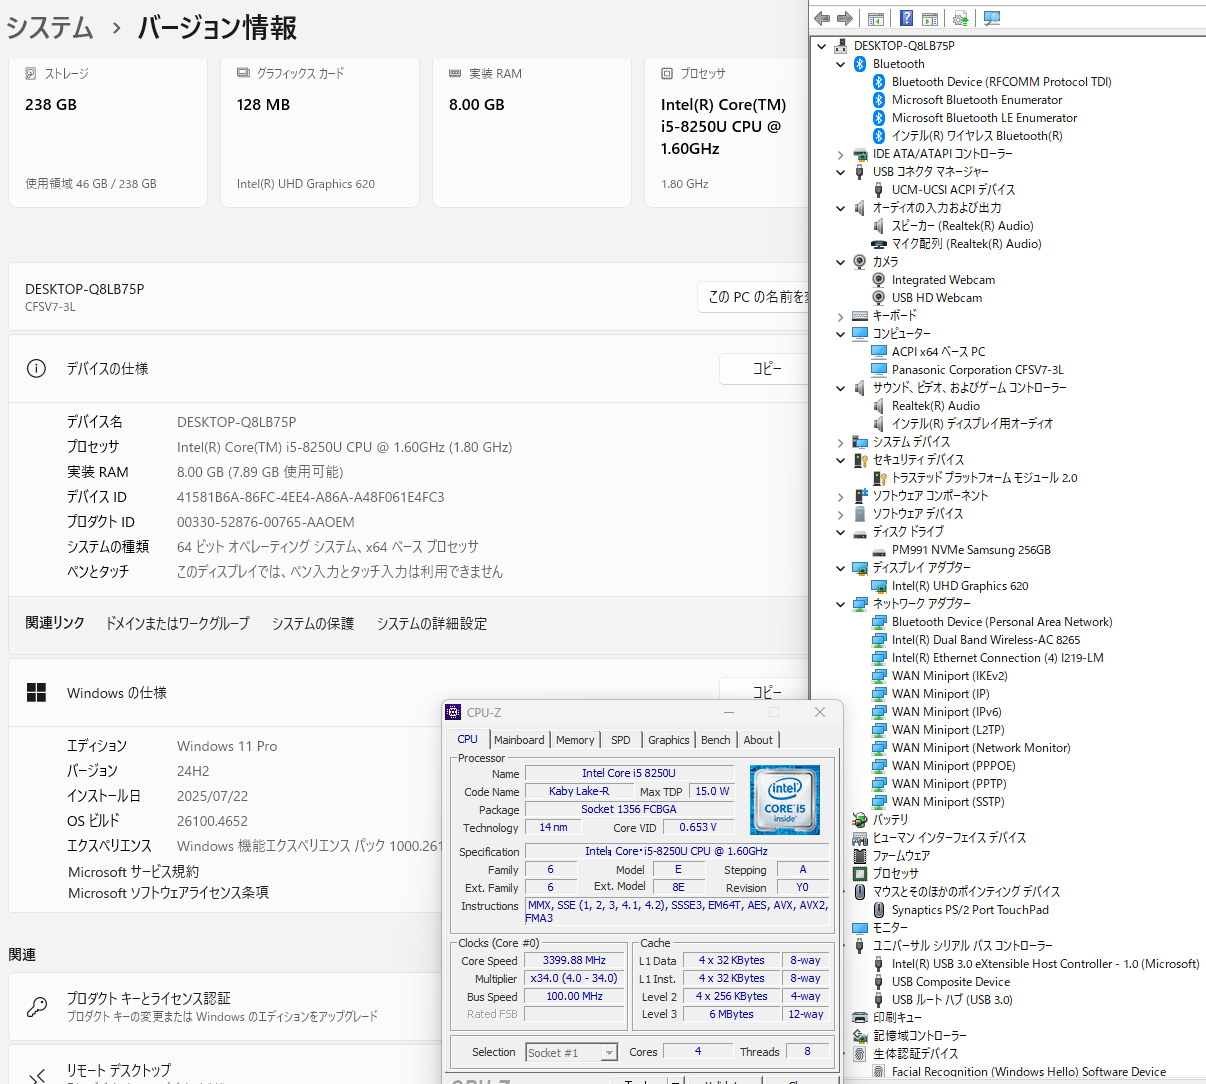The height and width of the screenshot is (1084, 1206).
Task: Open the グラフィックス カード 128 MB card
Action: point(320,132)
